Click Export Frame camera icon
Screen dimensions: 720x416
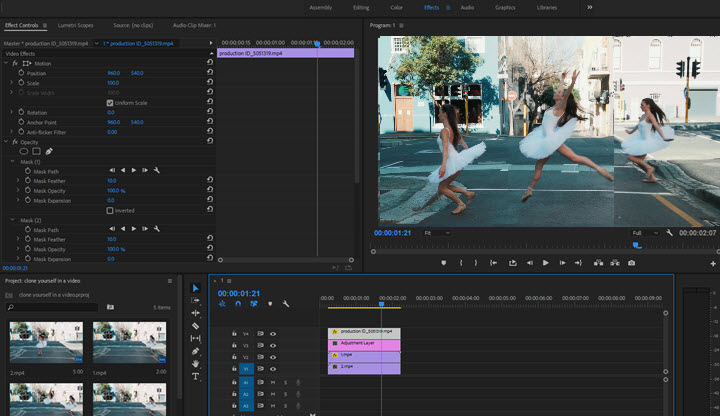631,263
